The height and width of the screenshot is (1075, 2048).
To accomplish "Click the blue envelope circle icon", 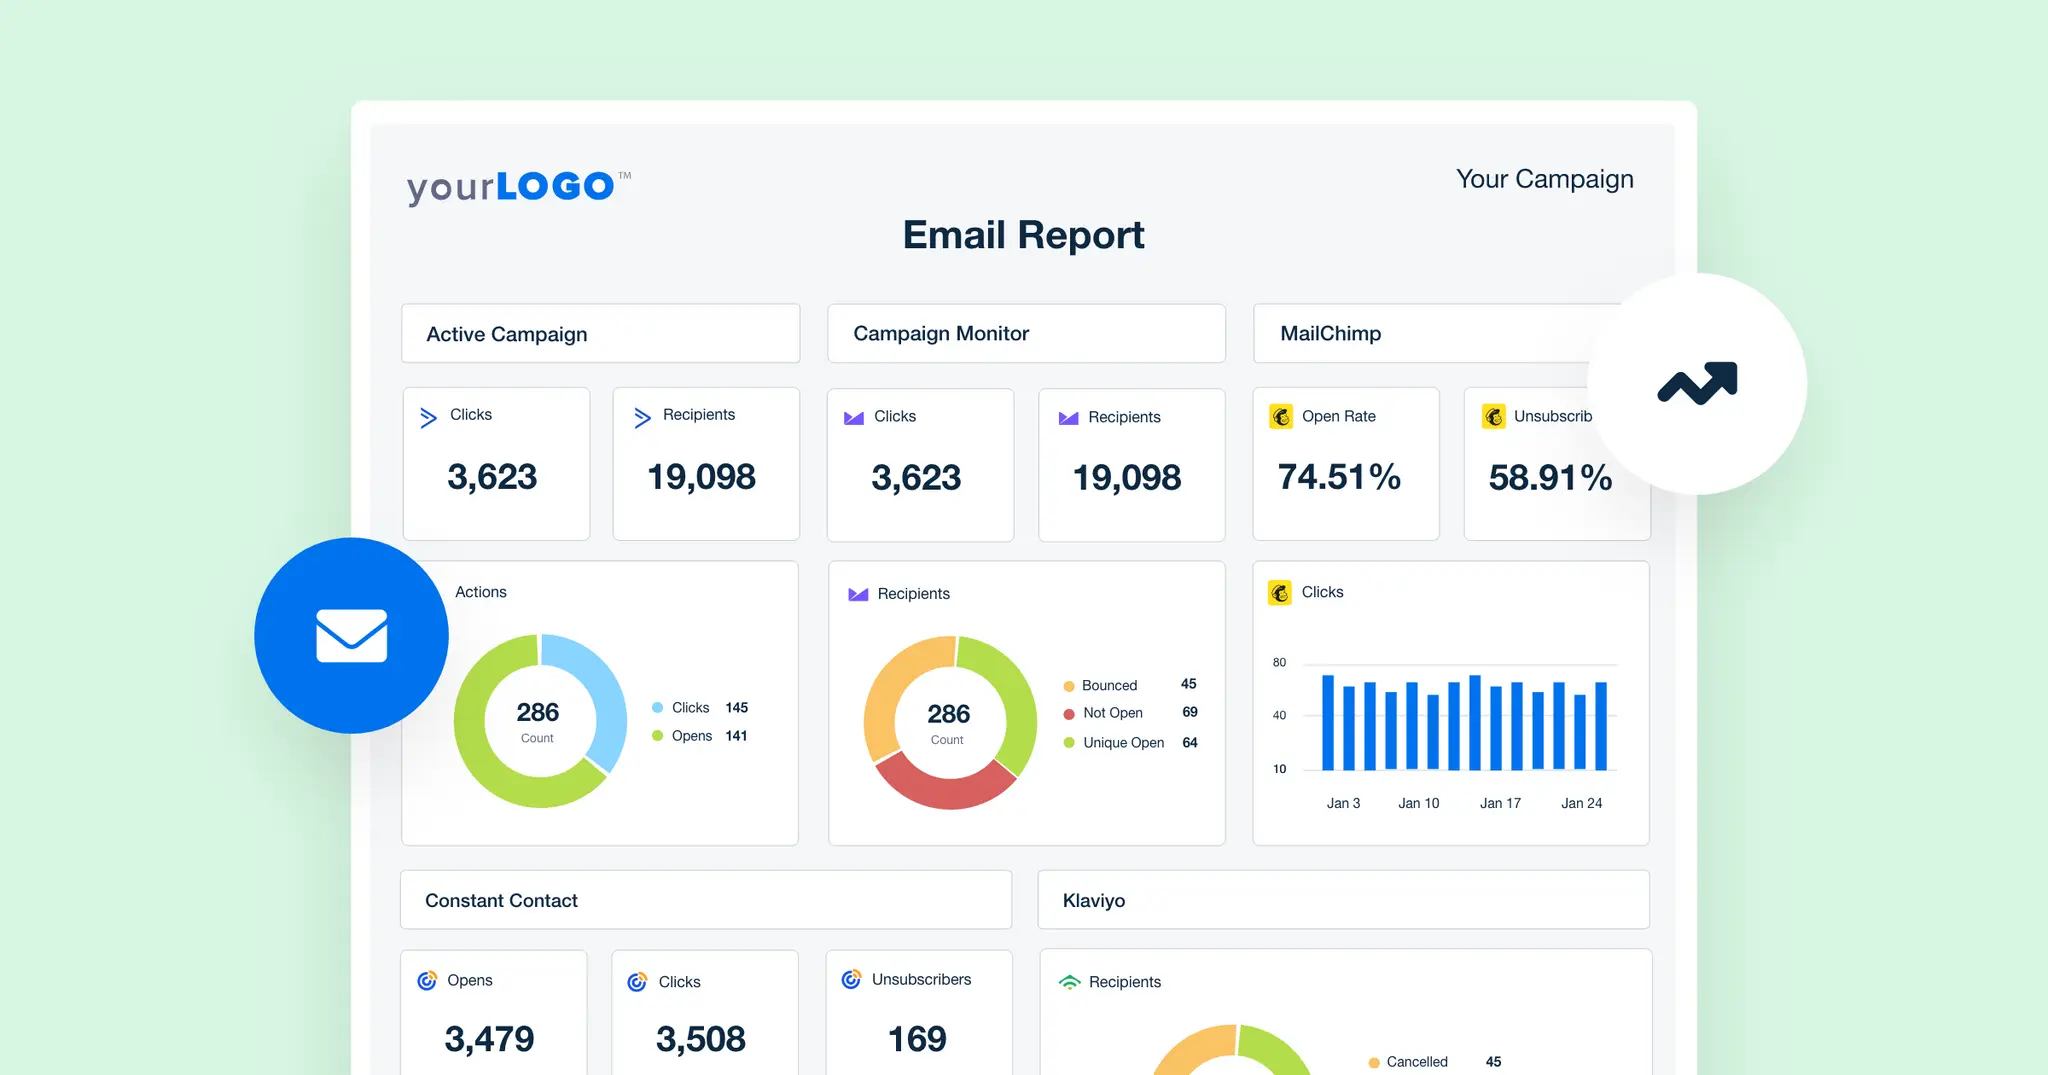I will (x=351, y=635).
